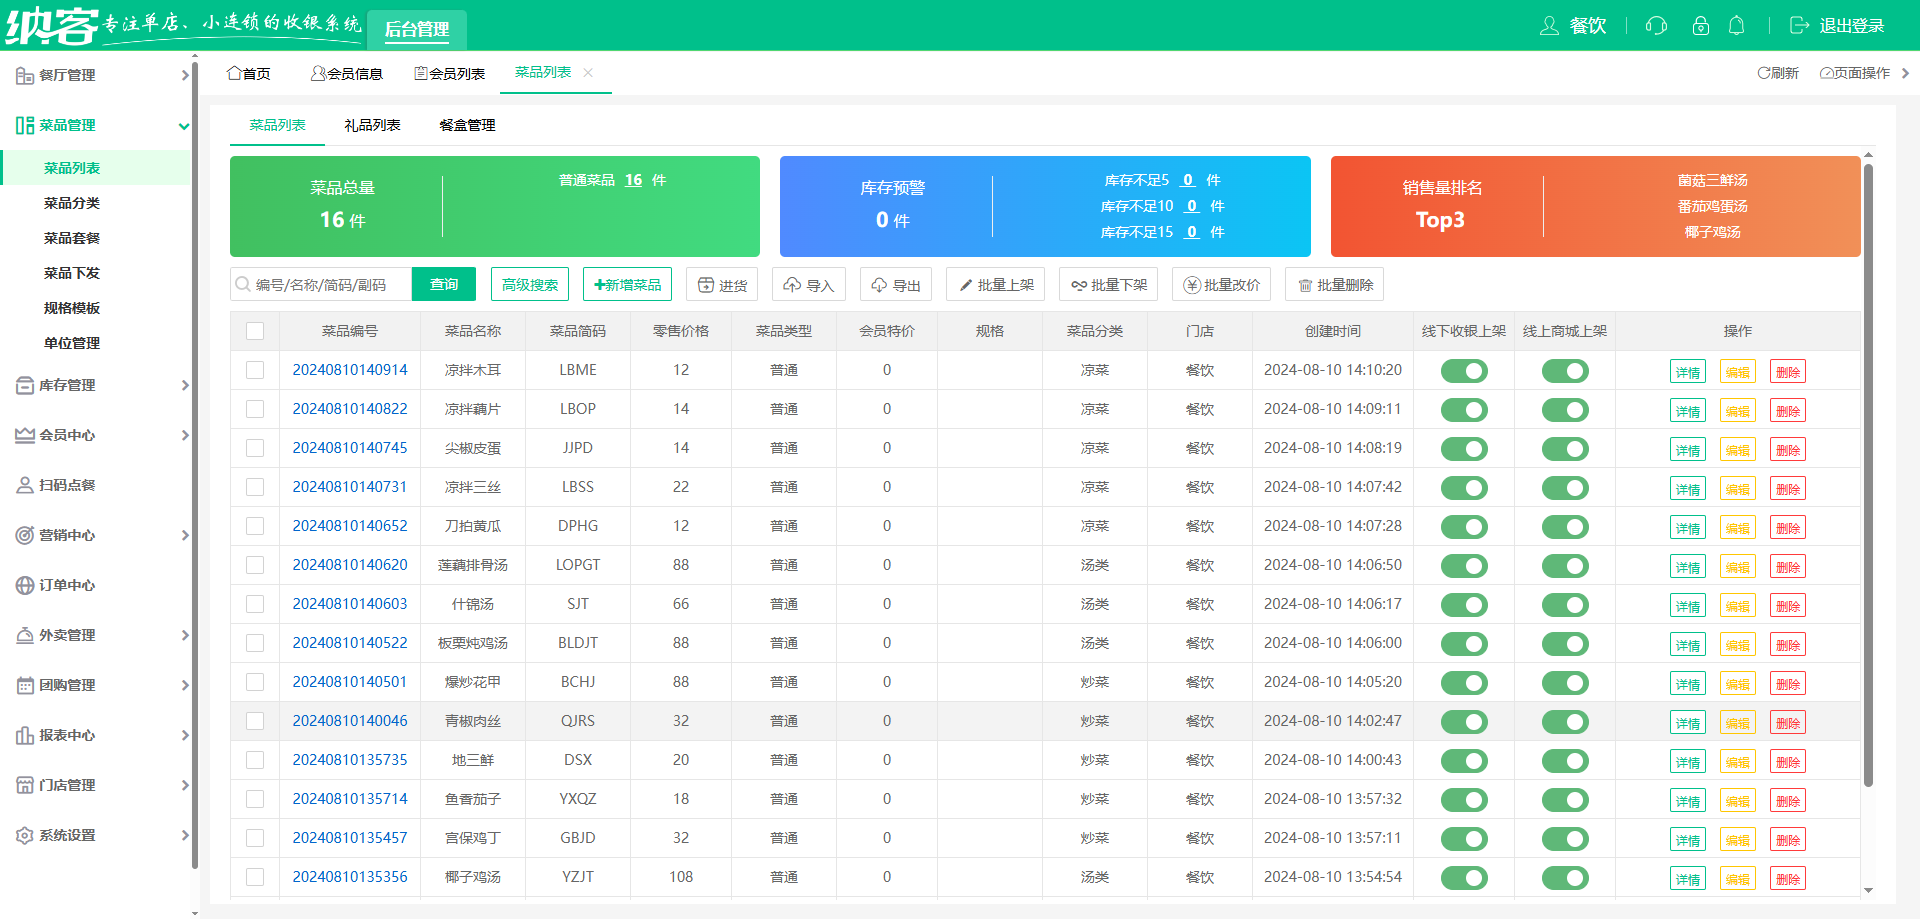Open dish link 20240810140046
Screen dimensions: 1920x919
(x=350, y=721)
